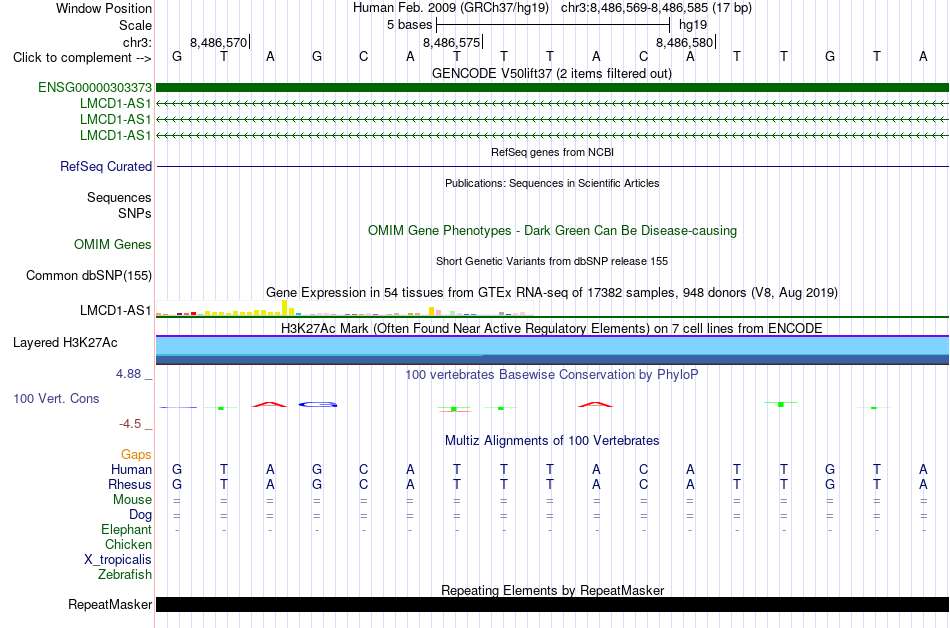Viewport: 950px width, 628px height.
Task: Click the H3K27Ac Mark ENCODE track title
Action: [x=552, y=328]
